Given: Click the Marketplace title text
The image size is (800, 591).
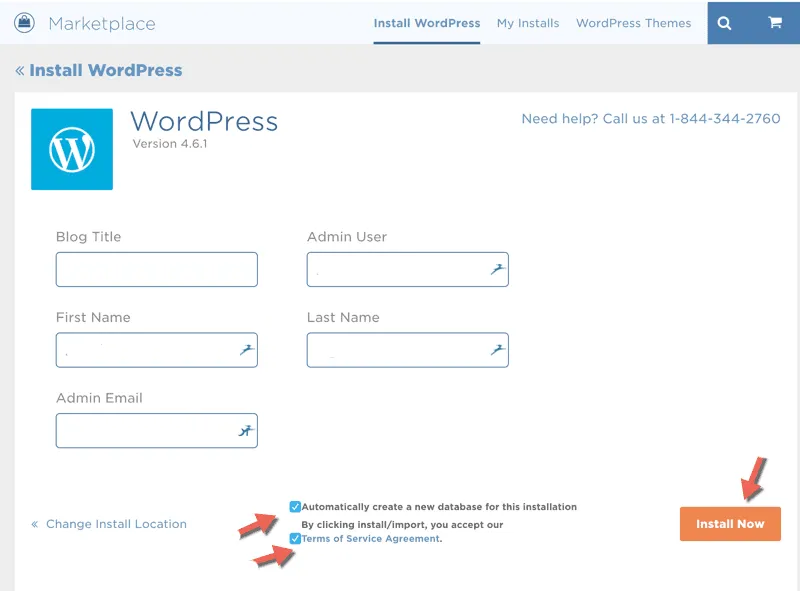Looking at the screenshot, I should [101, 23].
